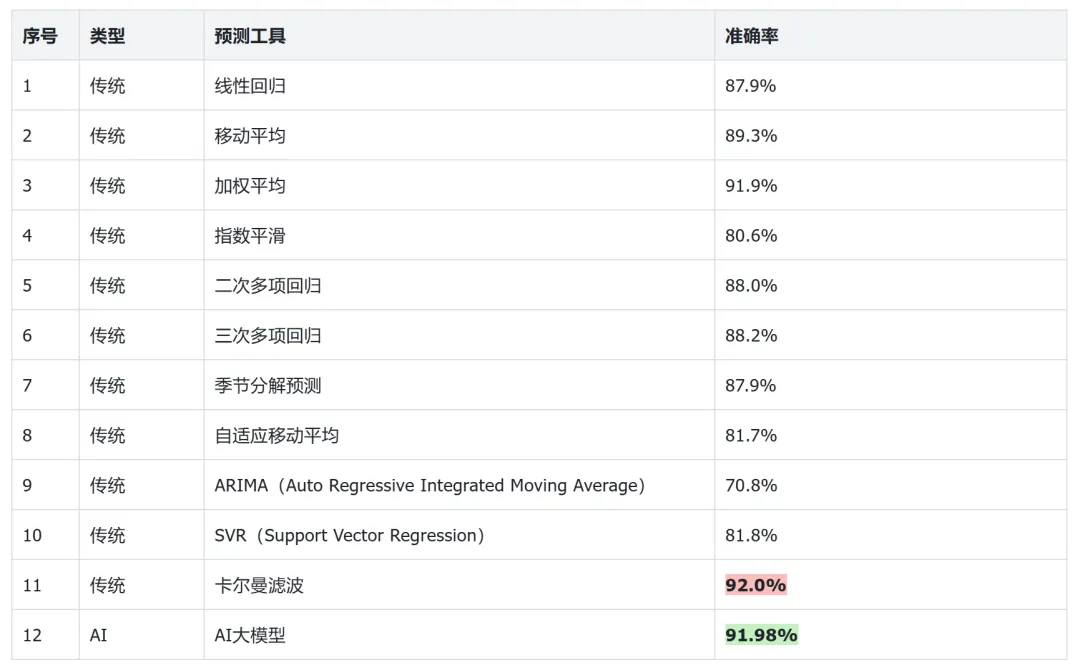Select the ARIMA prediction tool cell
The width and height of the screenshot is (1080, 670).
pyautogui.click(x=430, y=486)
